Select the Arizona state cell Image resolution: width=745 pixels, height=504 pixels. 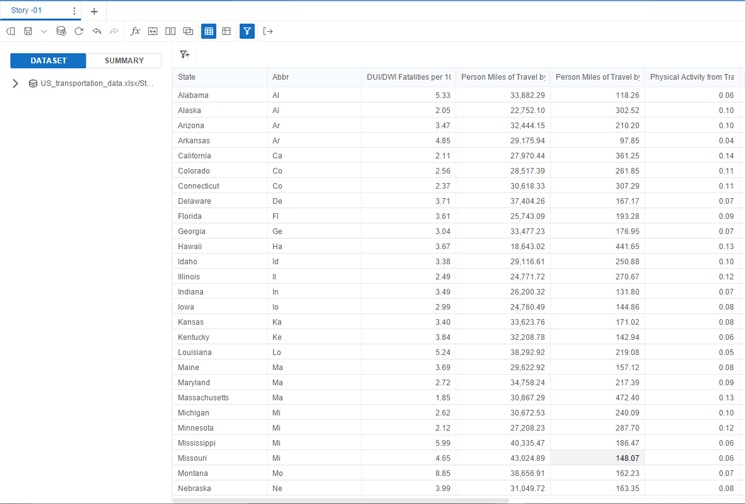point(220,125)
